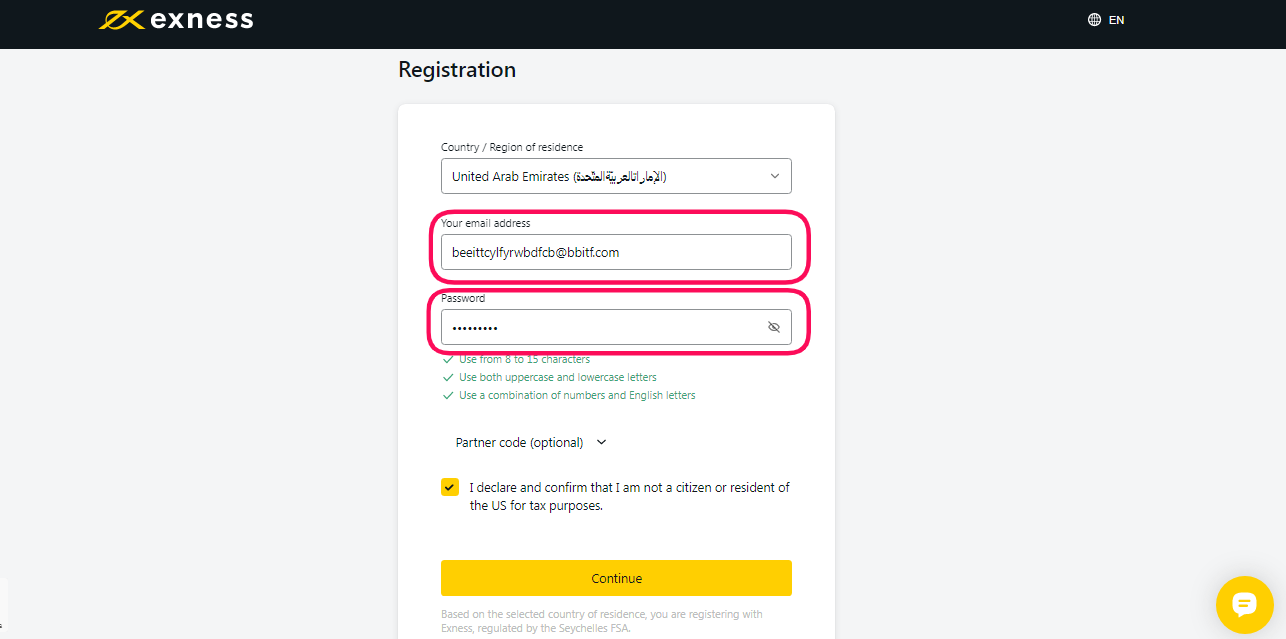Open the live chat bubble
The height and width of the screenshot is (639, 1286).
click(1244, 604)
